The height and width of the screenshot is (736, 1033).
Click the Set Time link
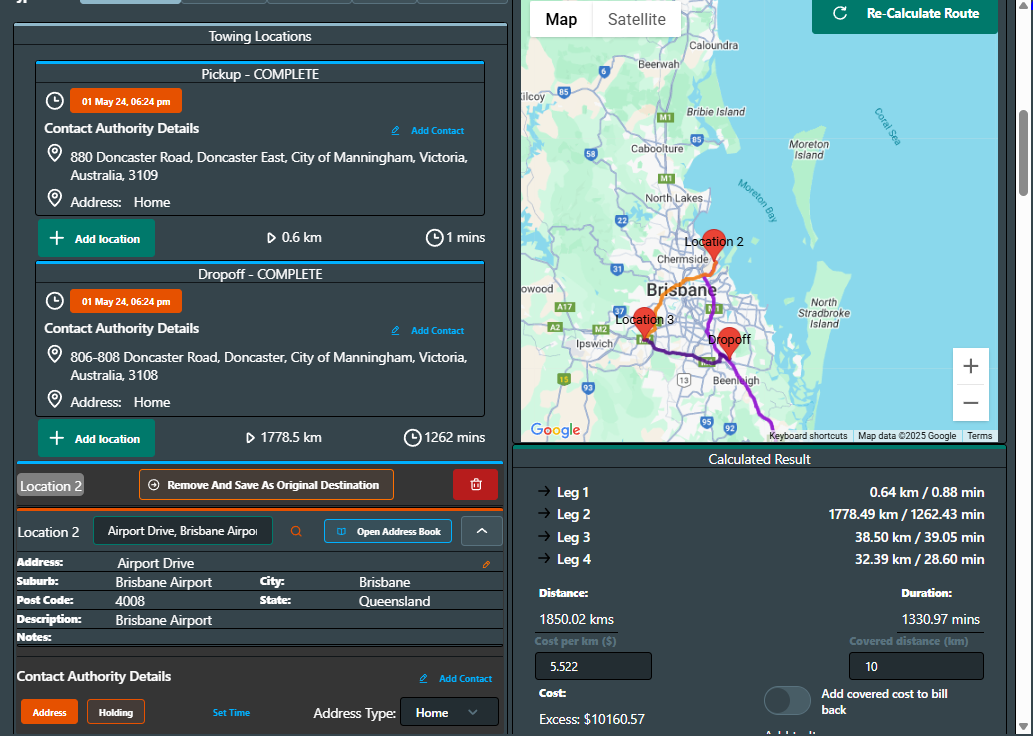point(231,712)
